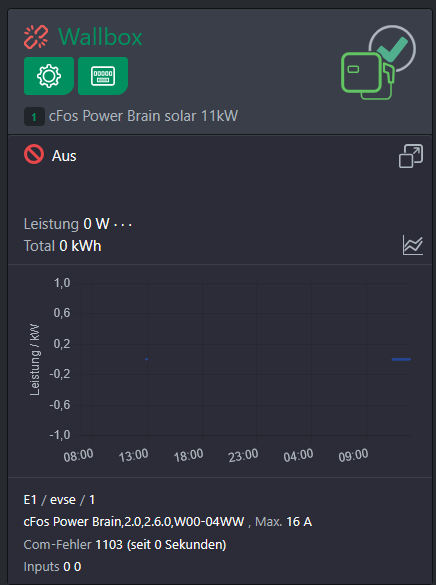Viewport: 436px width, 585px height.
Task: Click the red 'Aus' disabled icon
Action: (x=34, y=154)
